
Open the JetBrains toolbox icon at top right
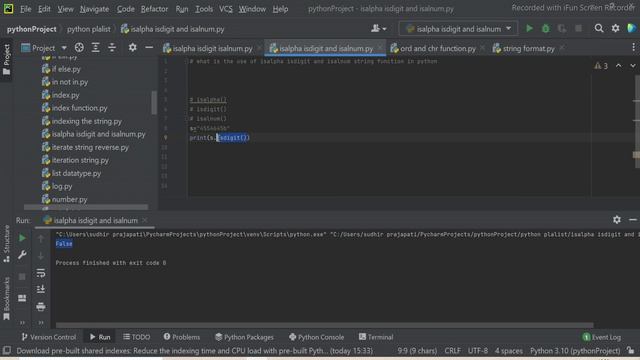point(631,28)
